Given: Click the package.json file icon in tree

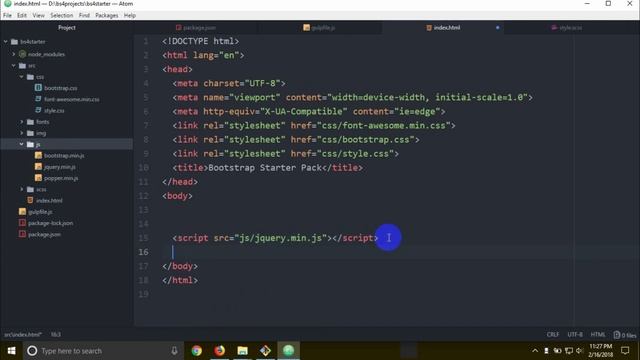Looking at the screenshot, I should [x=22, y=234].
